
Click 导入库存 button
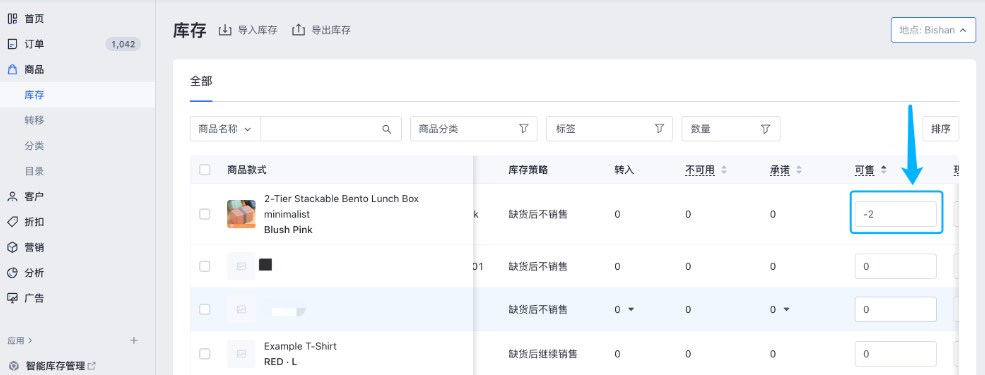248,30
